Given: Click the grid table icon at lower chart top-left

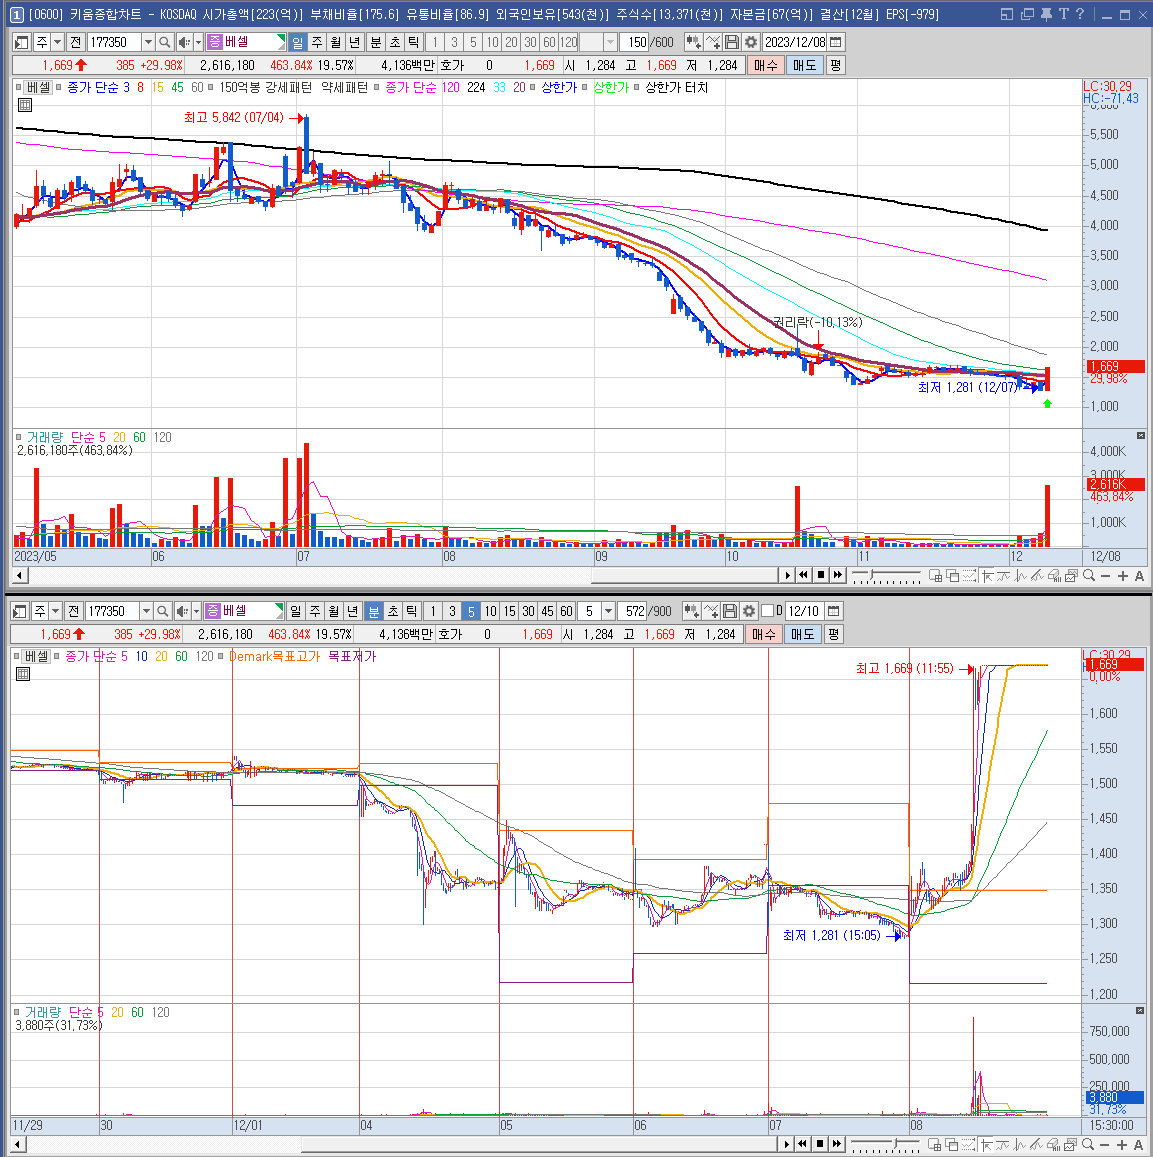Looking at the screenshot, I should tap(23, 674).
